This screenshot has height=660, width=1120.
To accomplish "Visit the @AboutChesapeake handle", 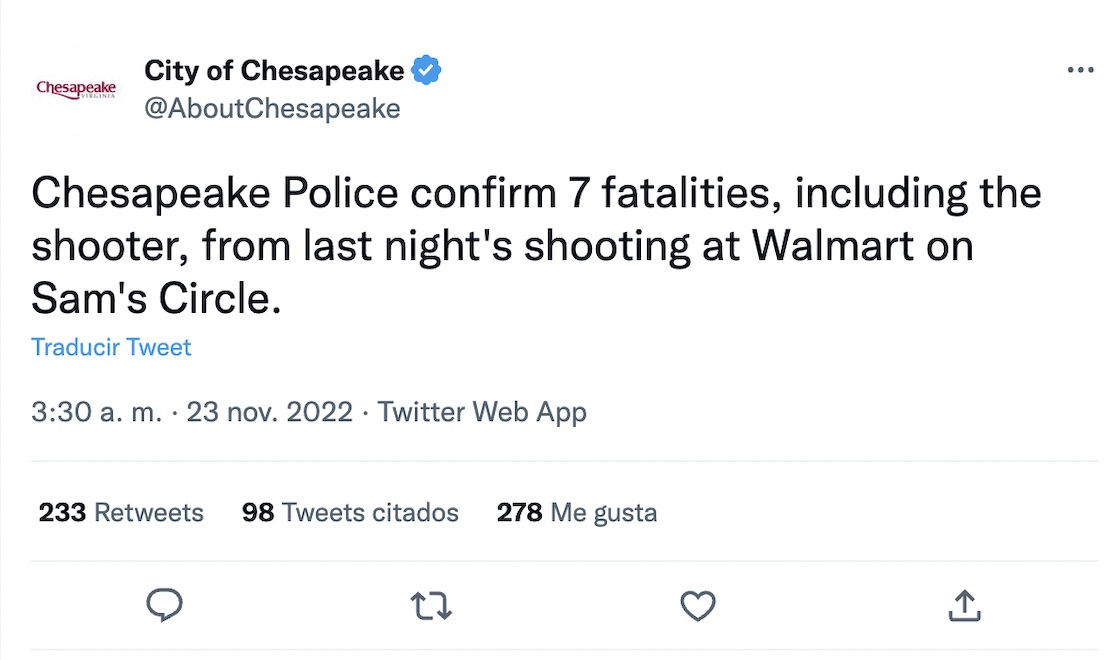I will point(272,108).
